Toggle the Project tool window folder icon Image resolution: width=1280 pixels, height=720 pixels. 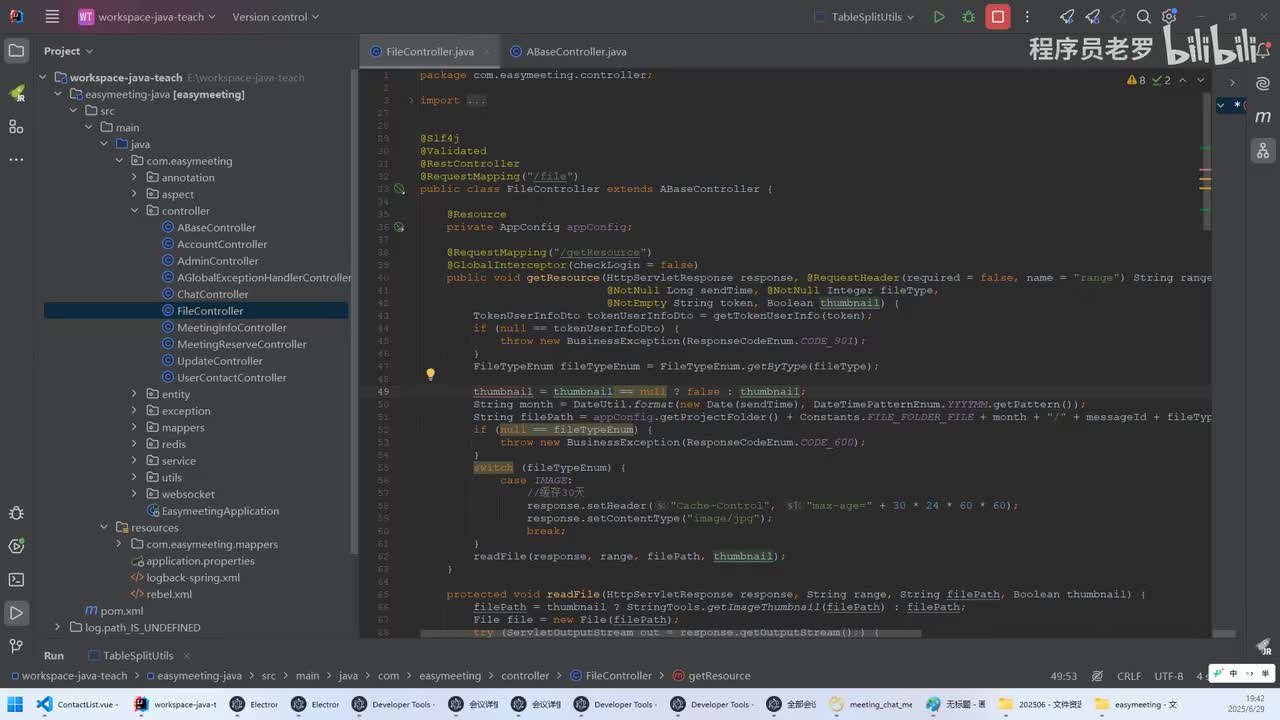[16, 51]
